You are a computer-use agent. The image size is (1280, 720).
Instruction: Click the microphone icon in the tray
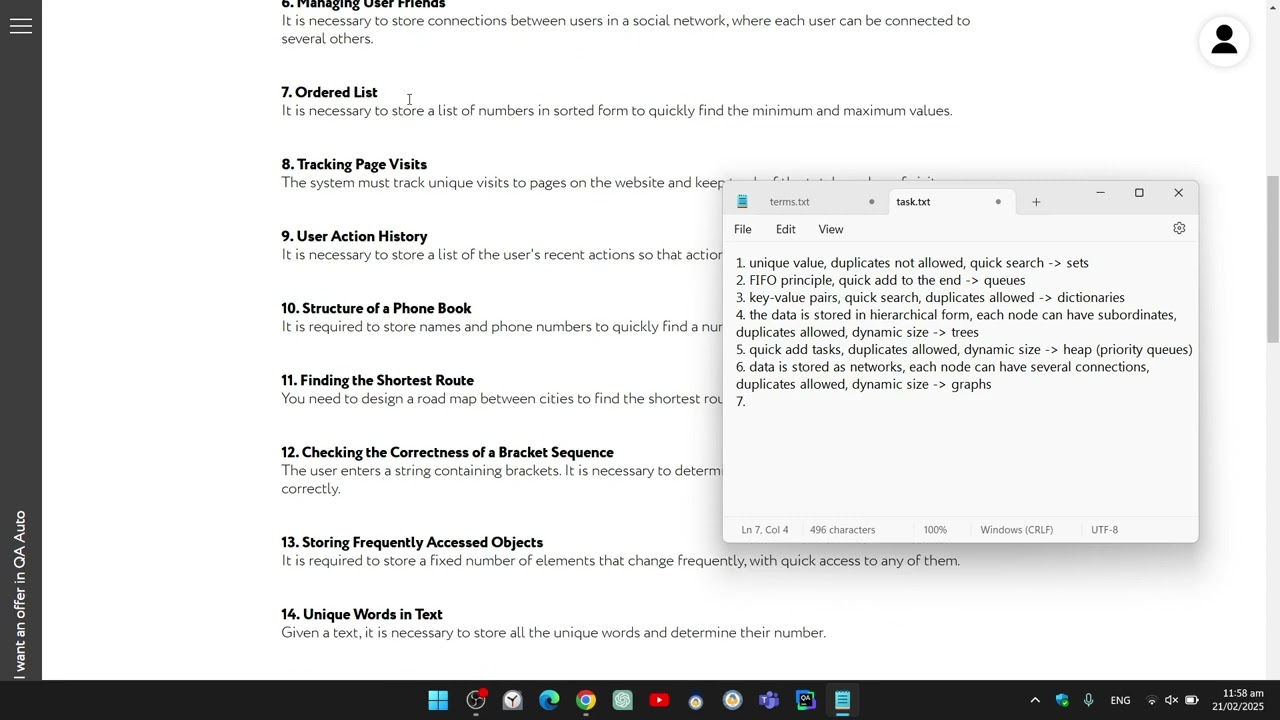pos(1088,700)
